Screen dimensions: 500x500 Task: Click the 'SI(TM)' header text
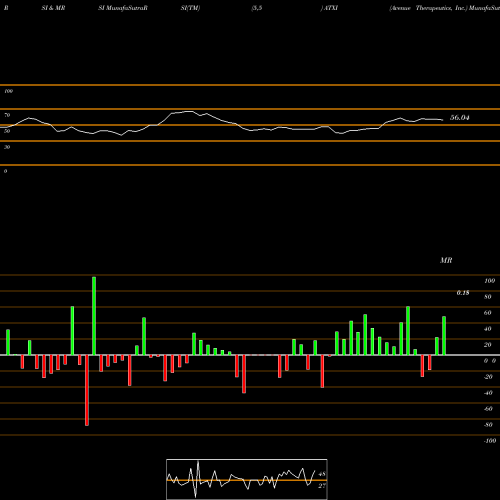pos(190,8)
